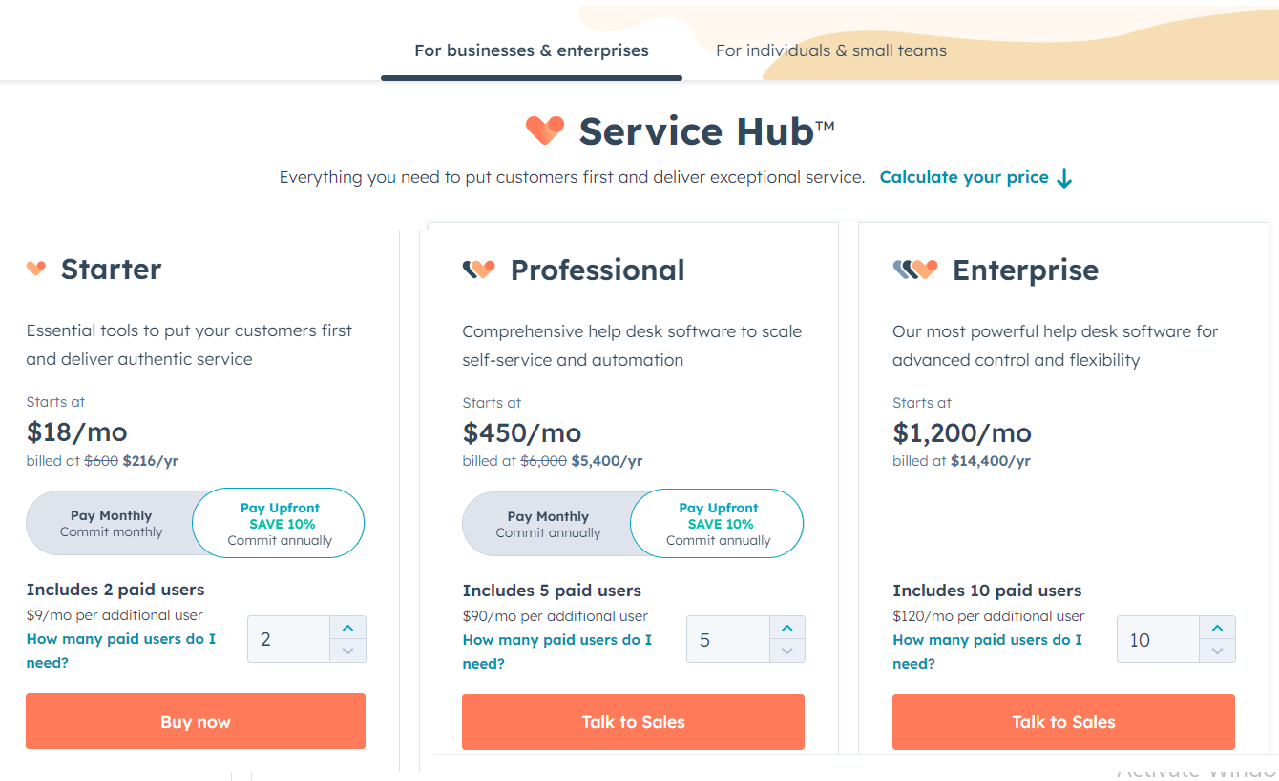Choose Pay Upfront Save 10% under Professional
1279x781 pixels.
(x=718, y=524)
